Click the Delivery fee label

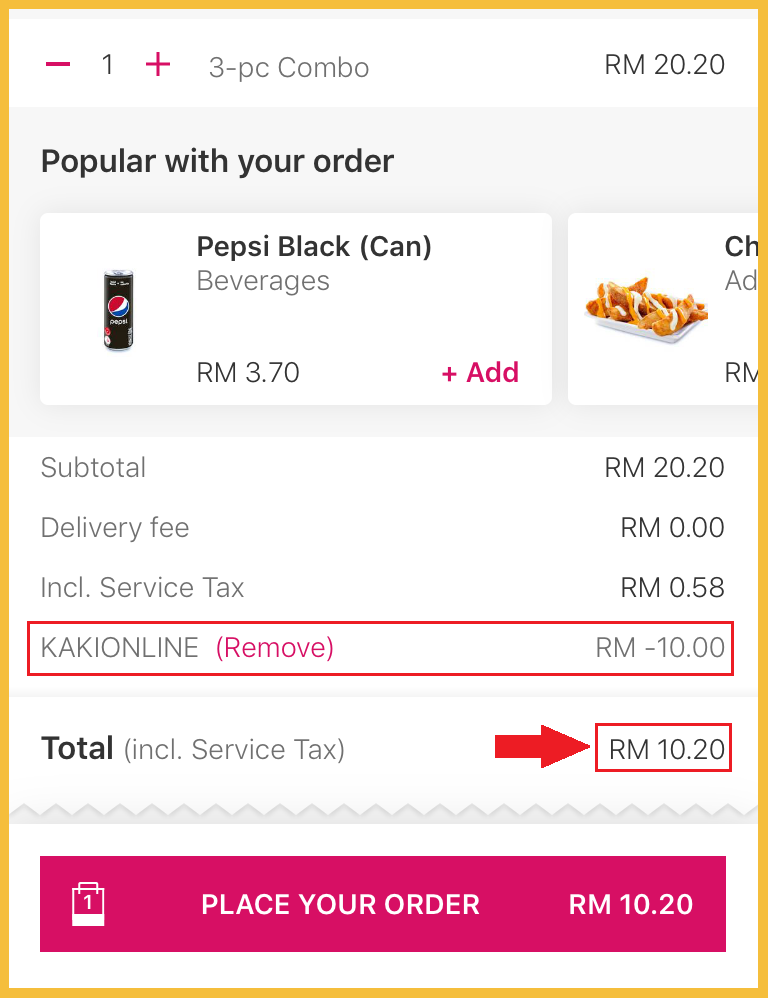pyautogui.click(x=115, y=528)
